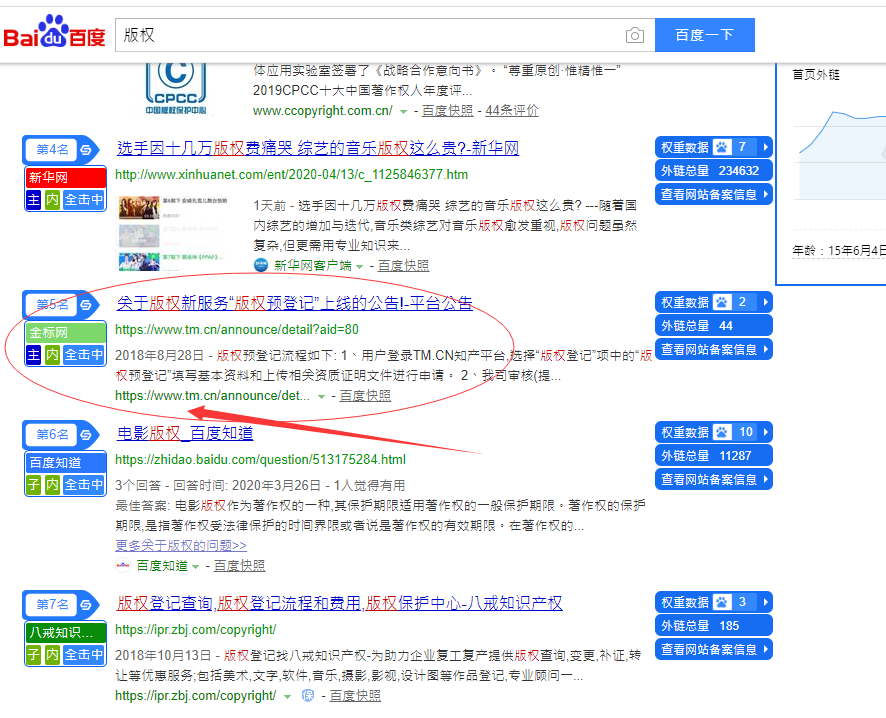Open 百度快照 for the ccopyright.com.cn result
This screenshot has height=718, width=886.
tap(448, 111)
